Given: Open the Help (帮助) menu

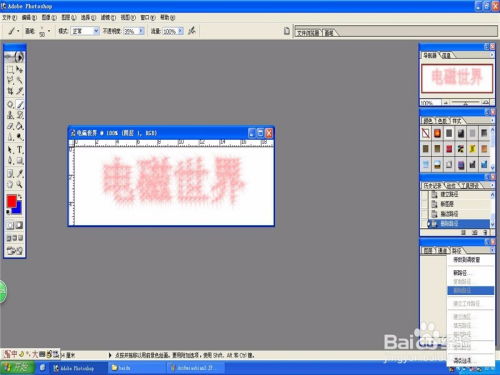Looking at the screenshot, I should [168, 17].
